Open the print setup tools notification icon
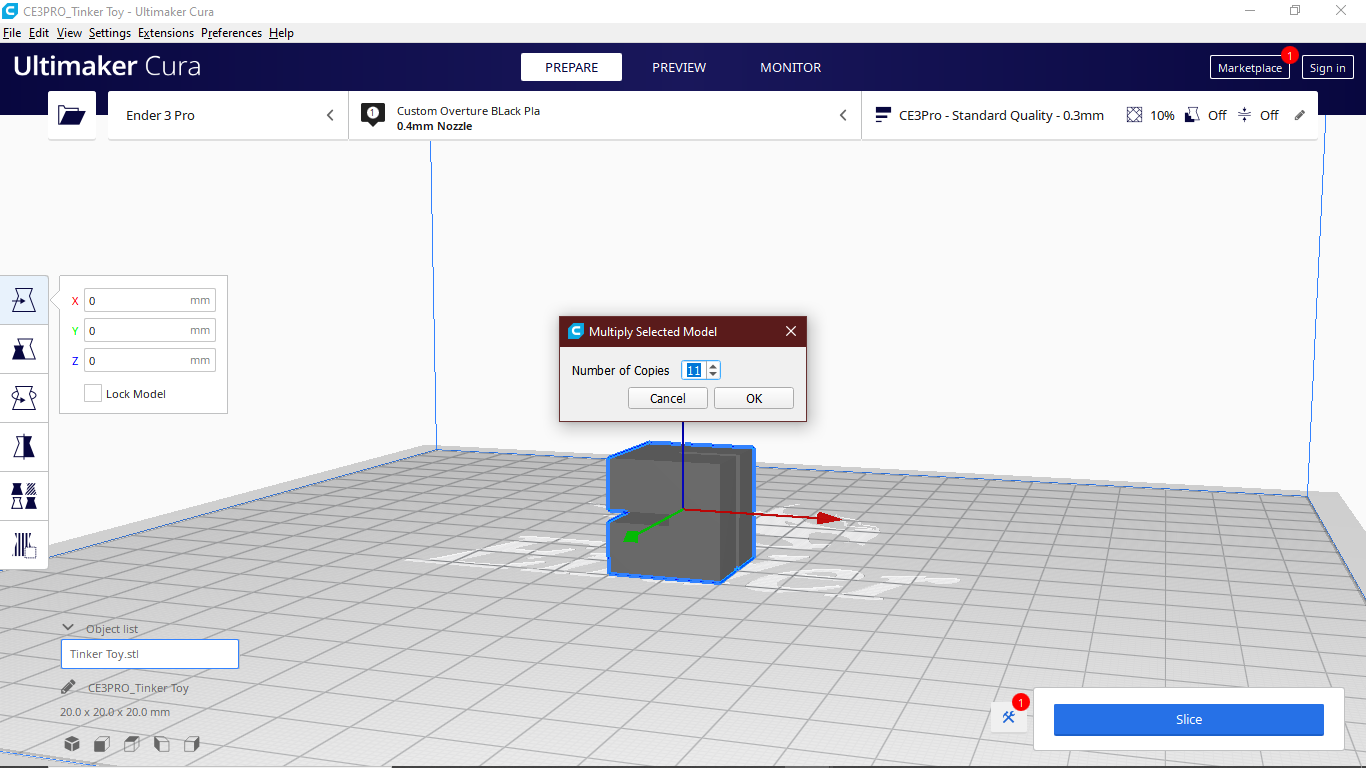This screenshot has width=1366, height=768. tap(1009, 716)
